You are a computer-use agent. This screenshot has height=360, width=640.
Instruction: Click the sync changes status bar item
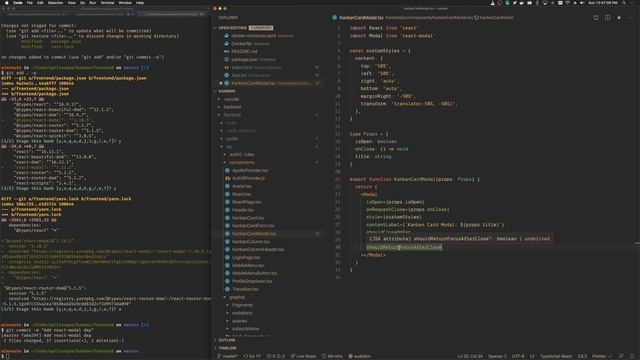point(252,356)
